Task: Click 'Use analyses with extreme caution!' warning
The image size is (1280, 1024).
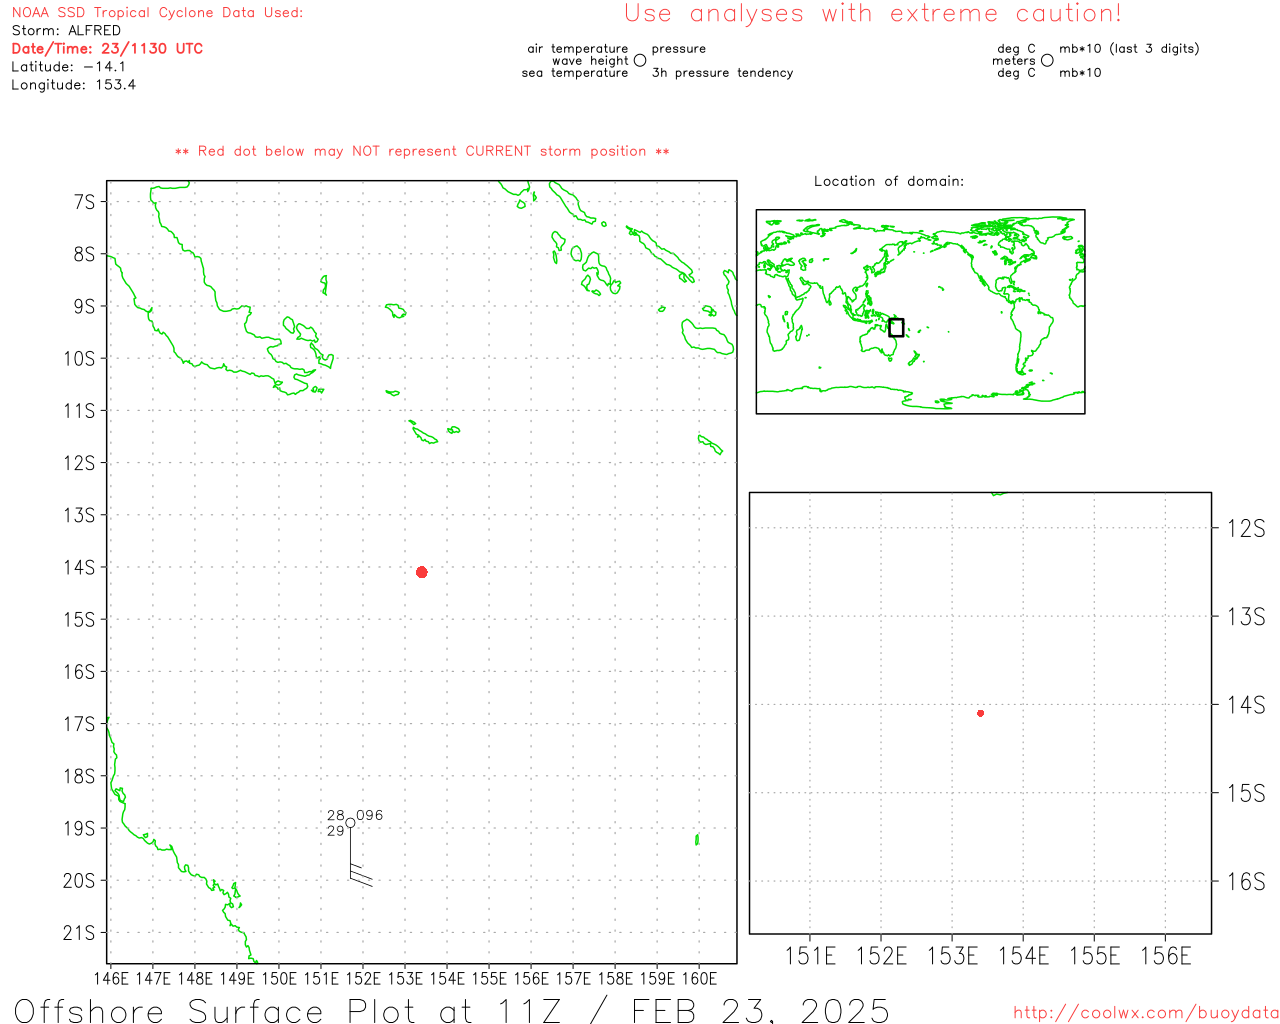Action: click(873, 14)
